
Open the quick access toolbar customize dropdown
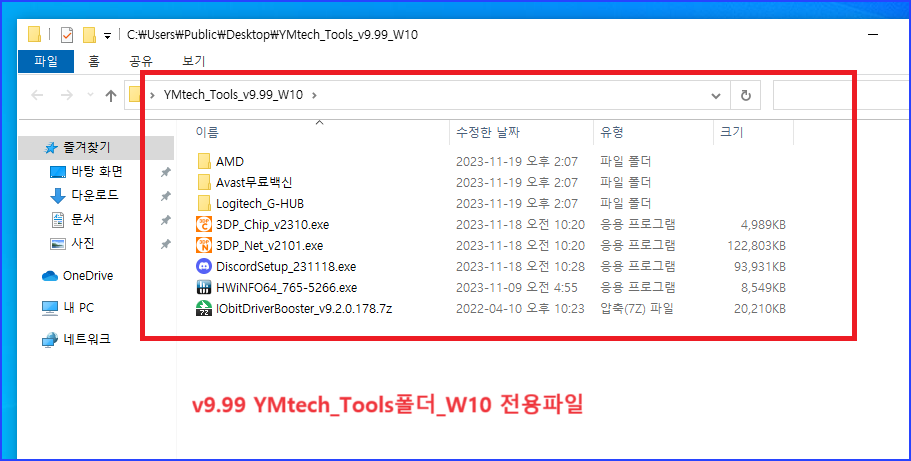(x=107, y=36)
